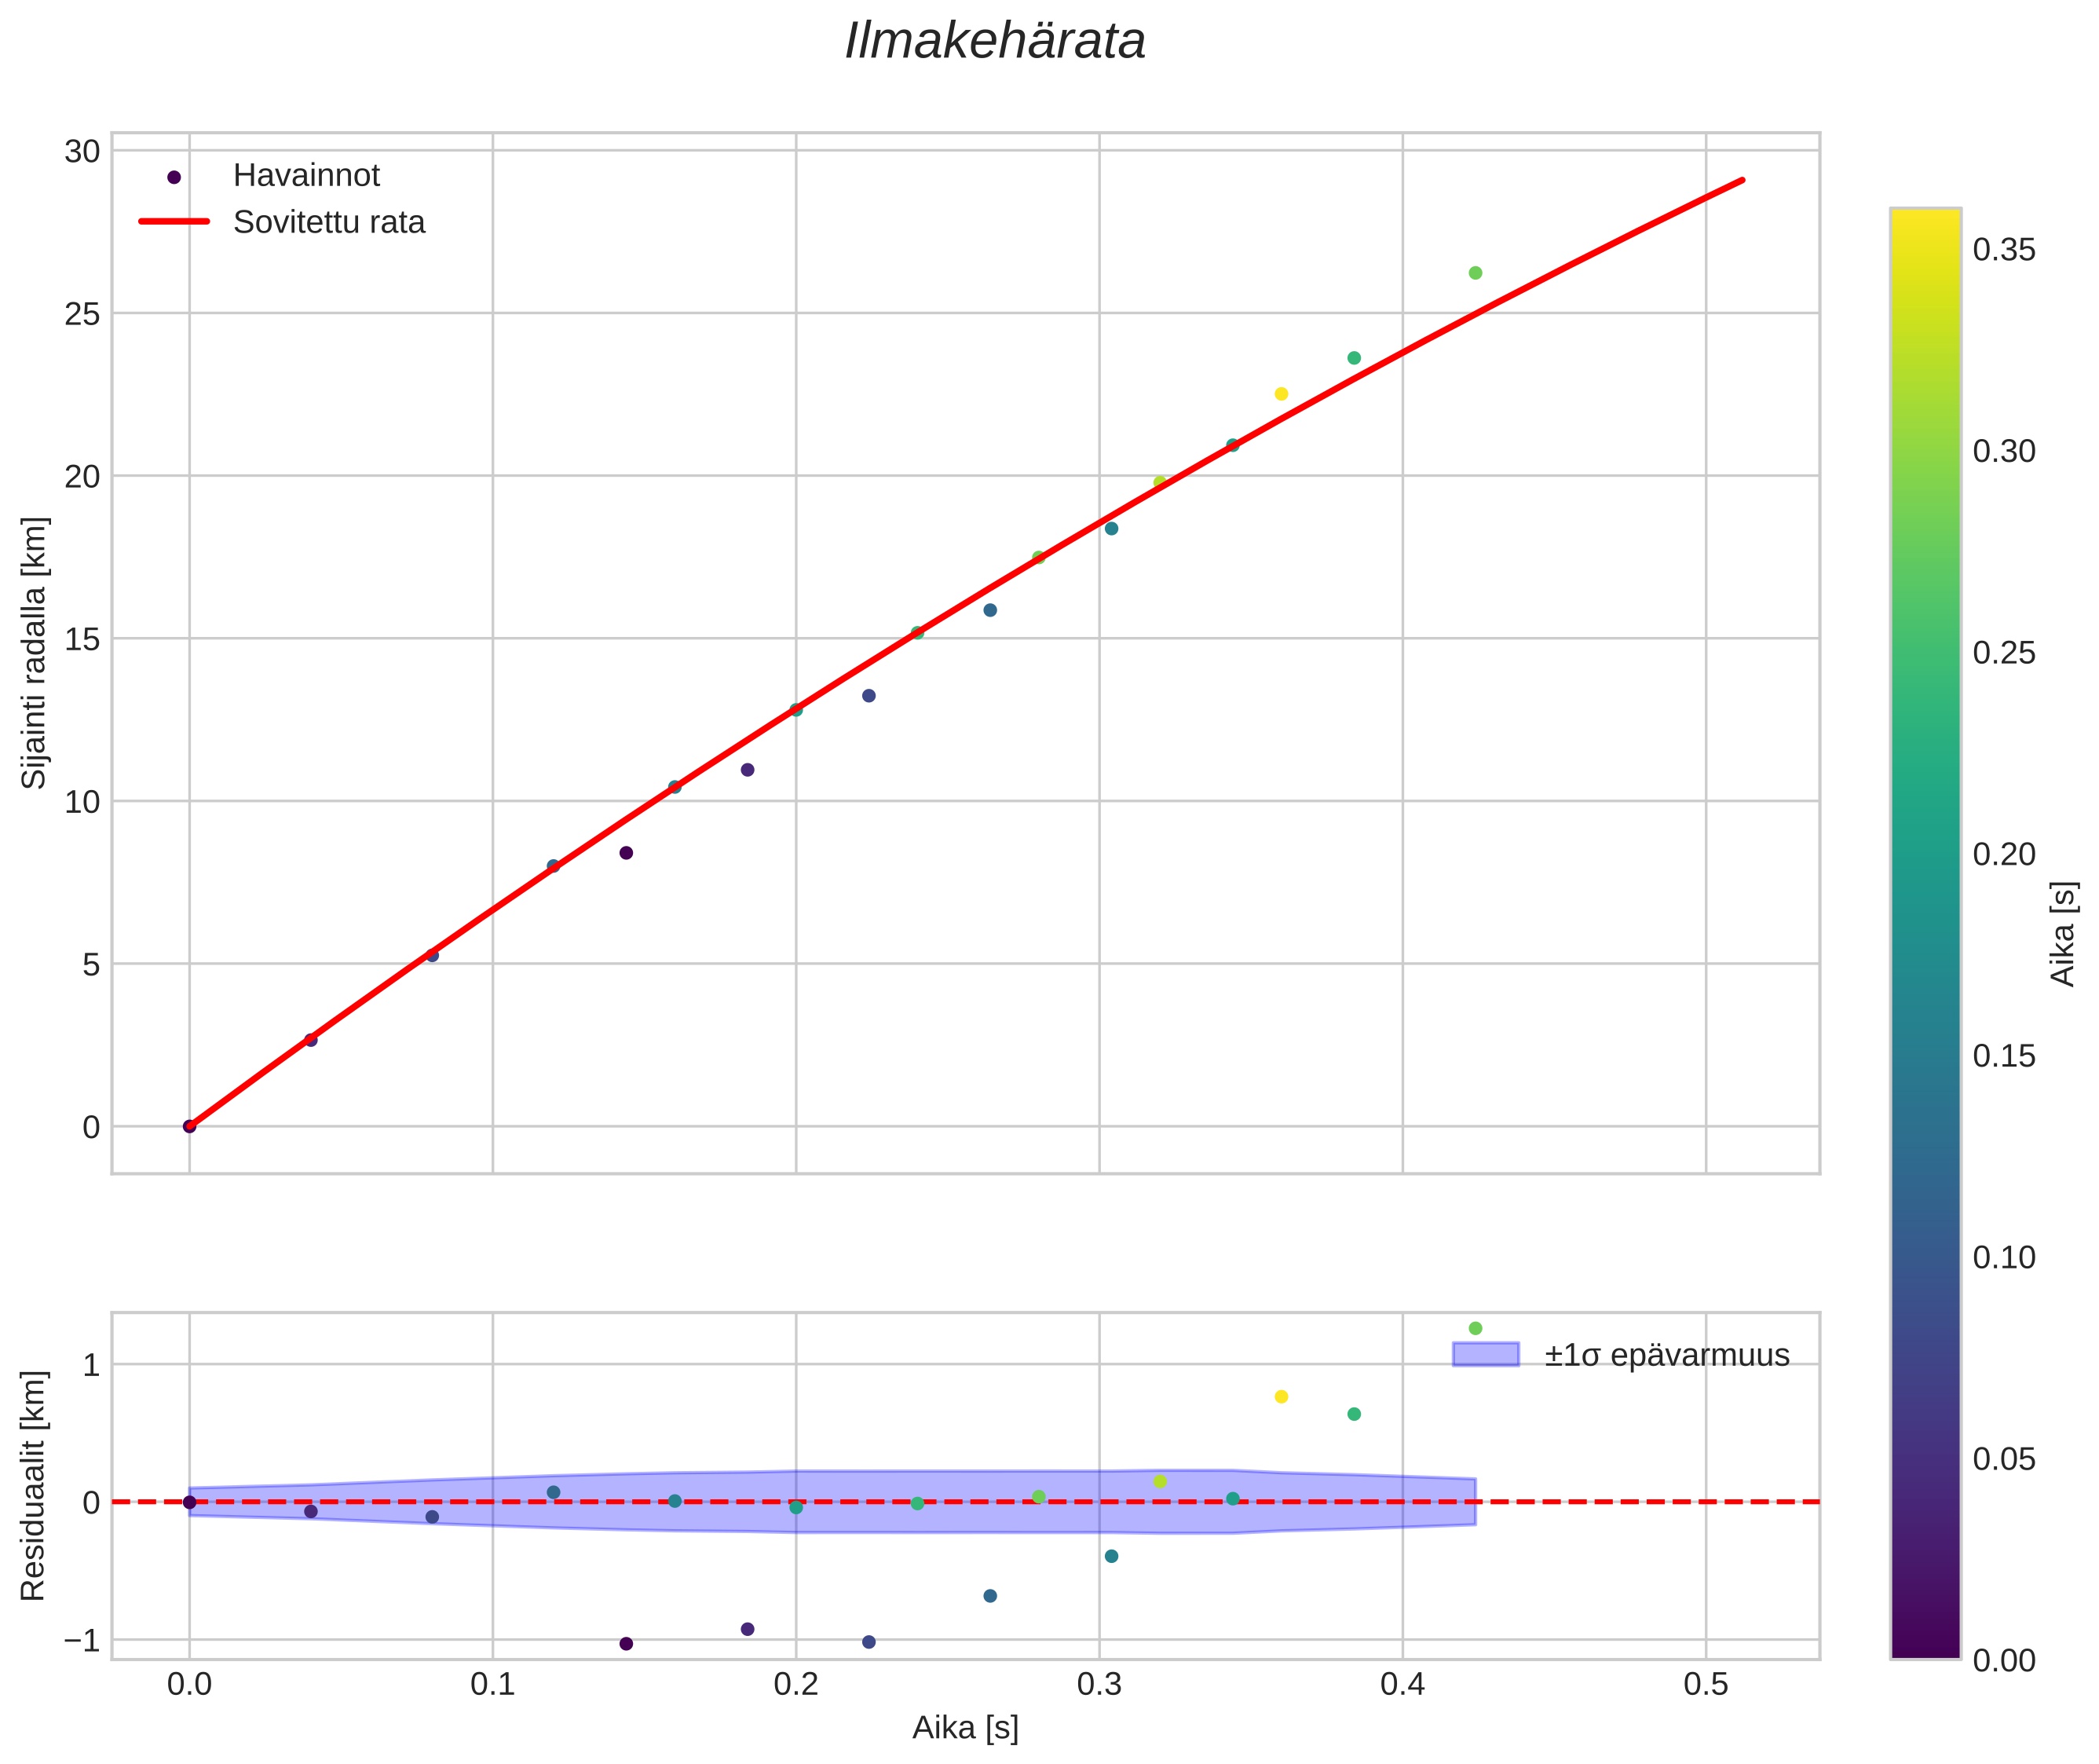
Task: Click the purple dot marker beside Havainnot
Action: point(174,177)
